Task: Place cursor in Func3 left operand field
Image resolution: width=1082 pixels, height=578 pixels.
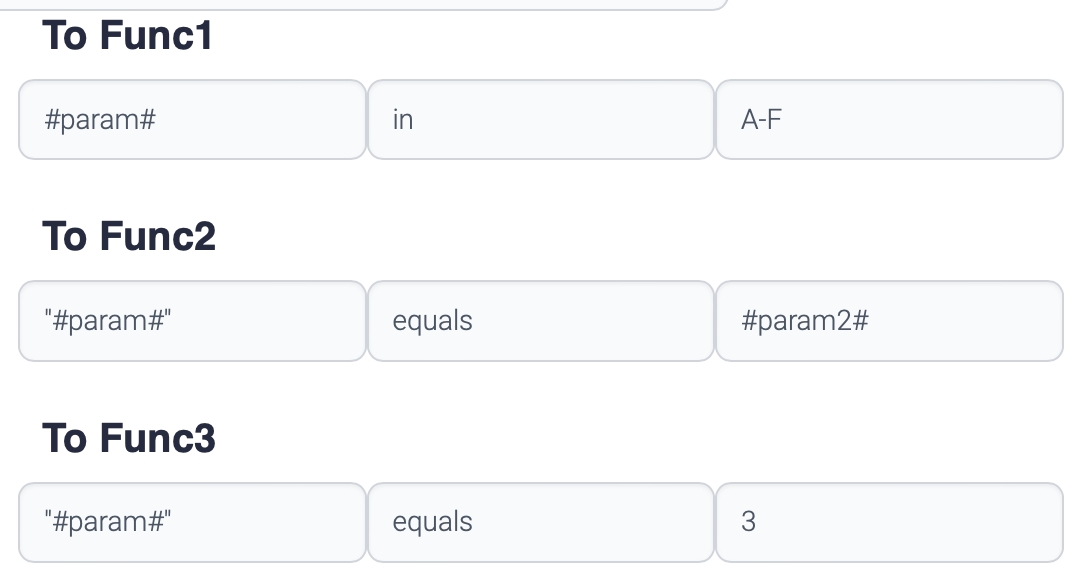Action: pos(192,522)
